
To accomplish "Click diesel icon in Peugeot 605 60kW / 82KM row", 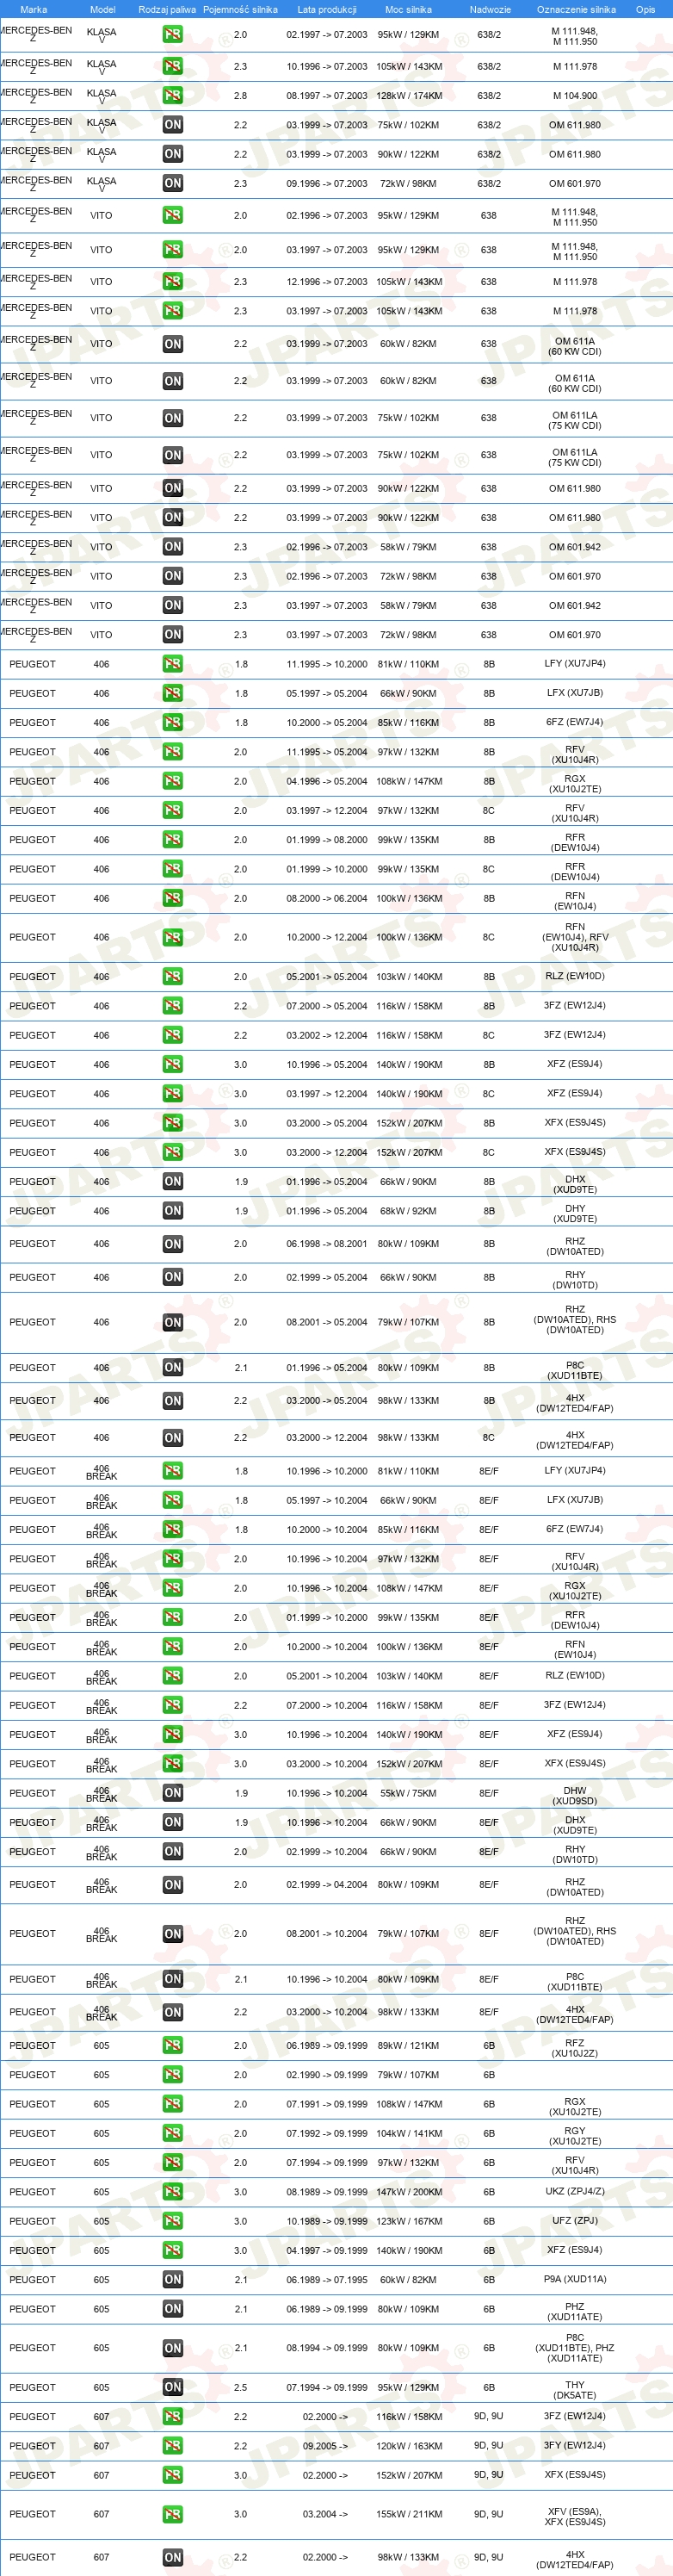I will pos(172,2280).
